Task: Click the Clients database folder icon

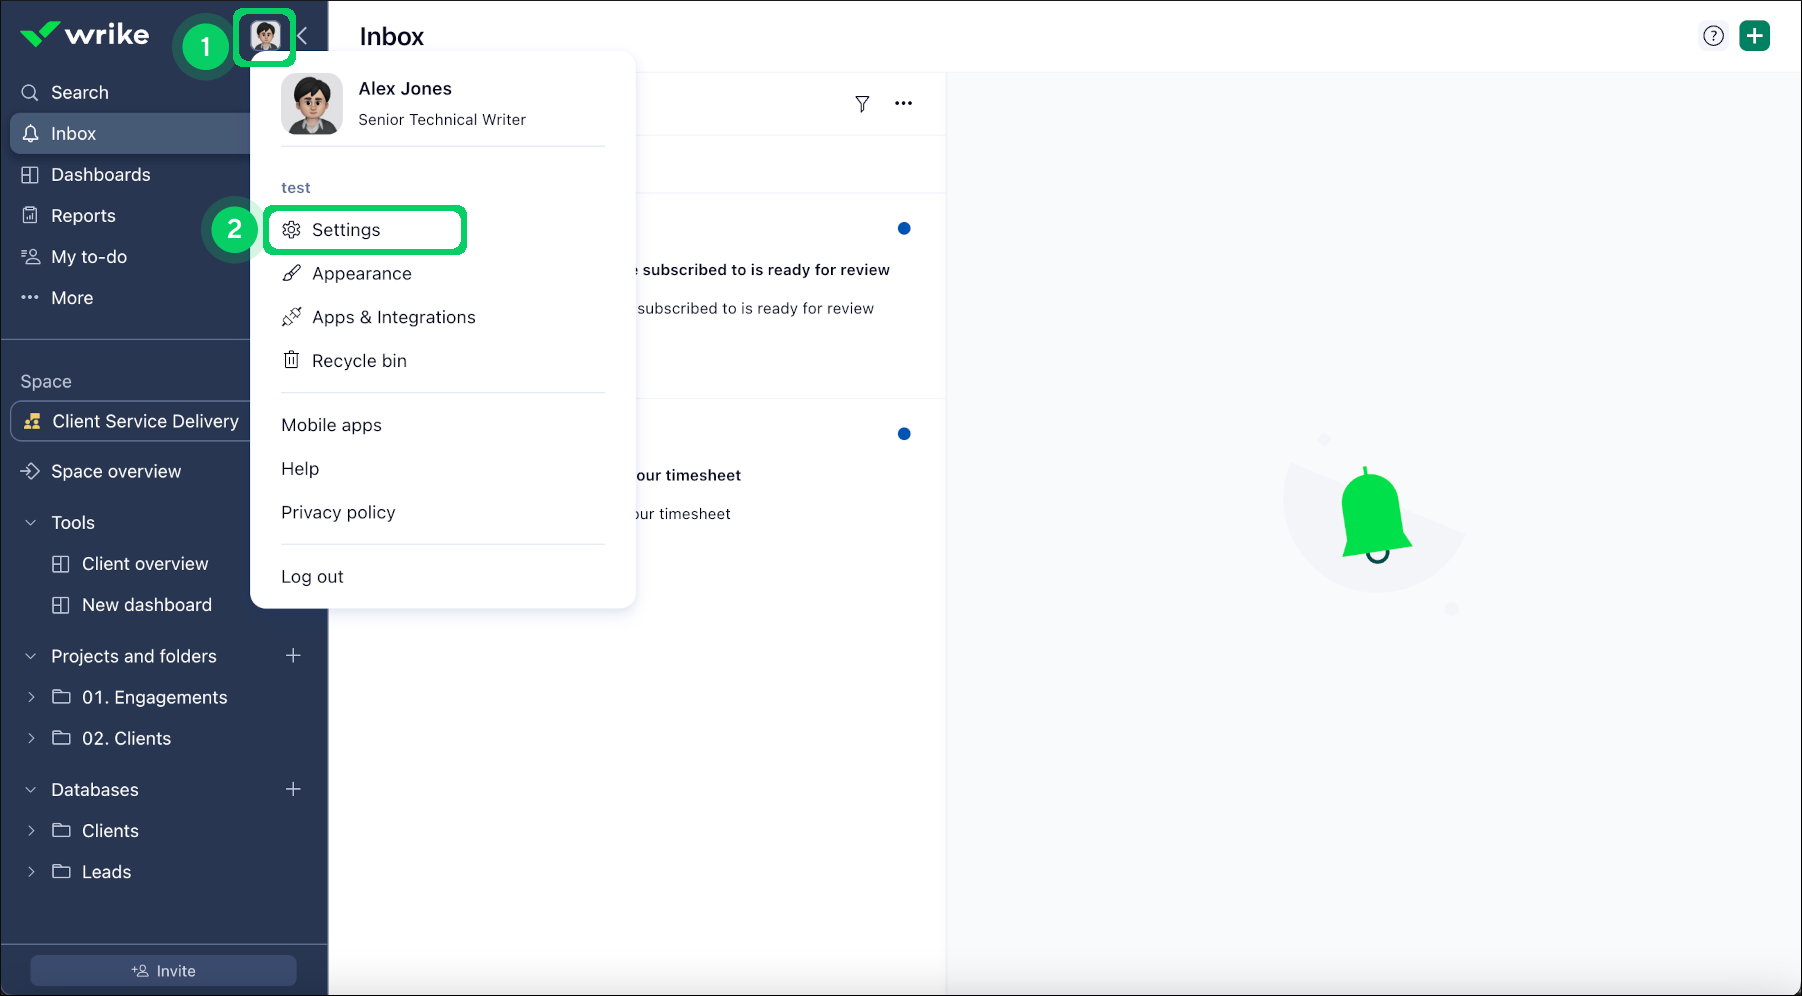Action: pyautogui.click(x=61, y=830)
